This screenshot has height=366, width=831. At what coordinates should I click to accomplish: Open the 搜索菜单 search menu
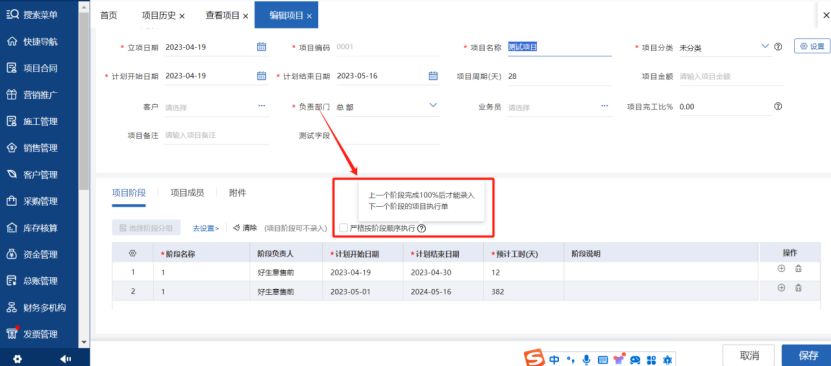pos(32,14)
